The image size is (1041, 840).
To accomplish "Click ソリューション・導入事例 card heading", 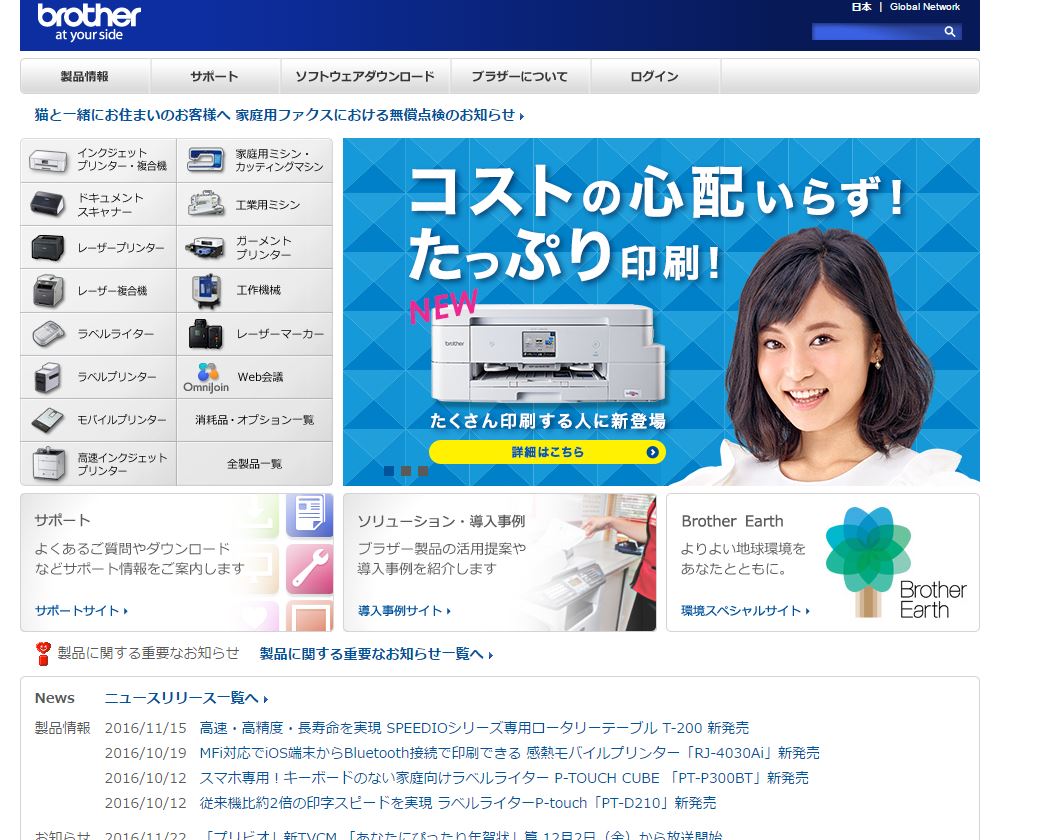I will point(441,521).
